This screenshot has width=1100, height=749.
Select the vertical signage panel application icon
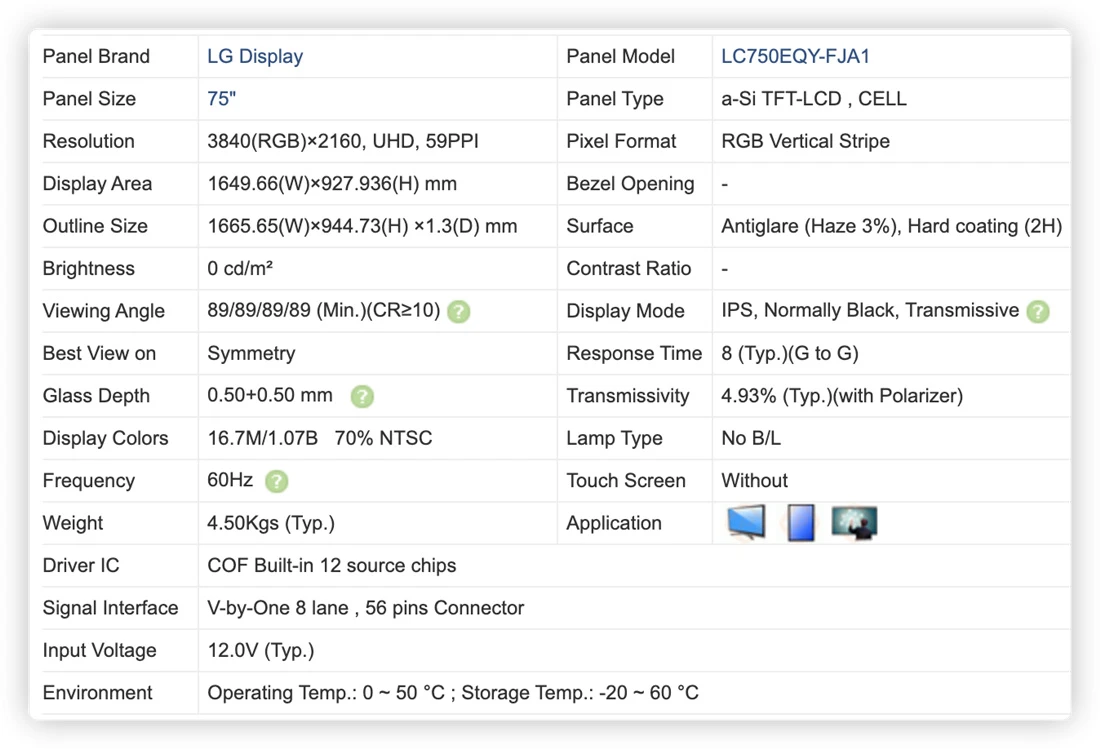800,522
